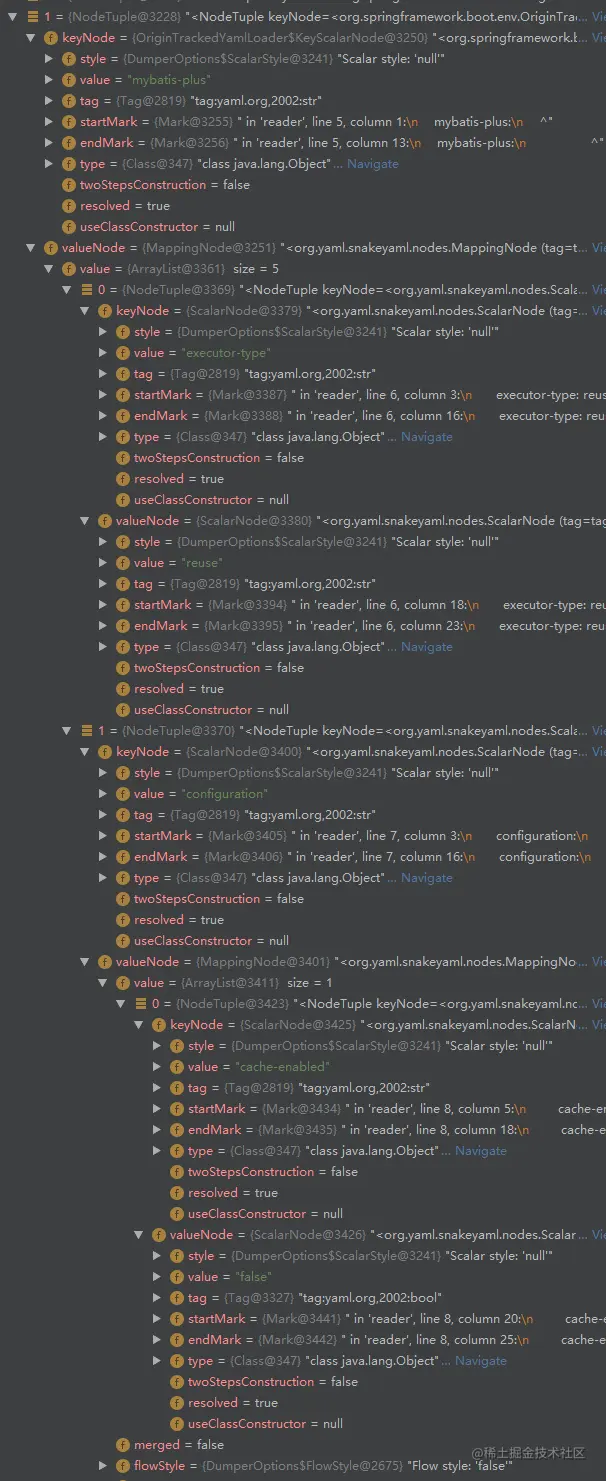This screenshot has width=606, height=1481.
Task: Click the field icon of the merged = false row
Action: point(123,1445)
